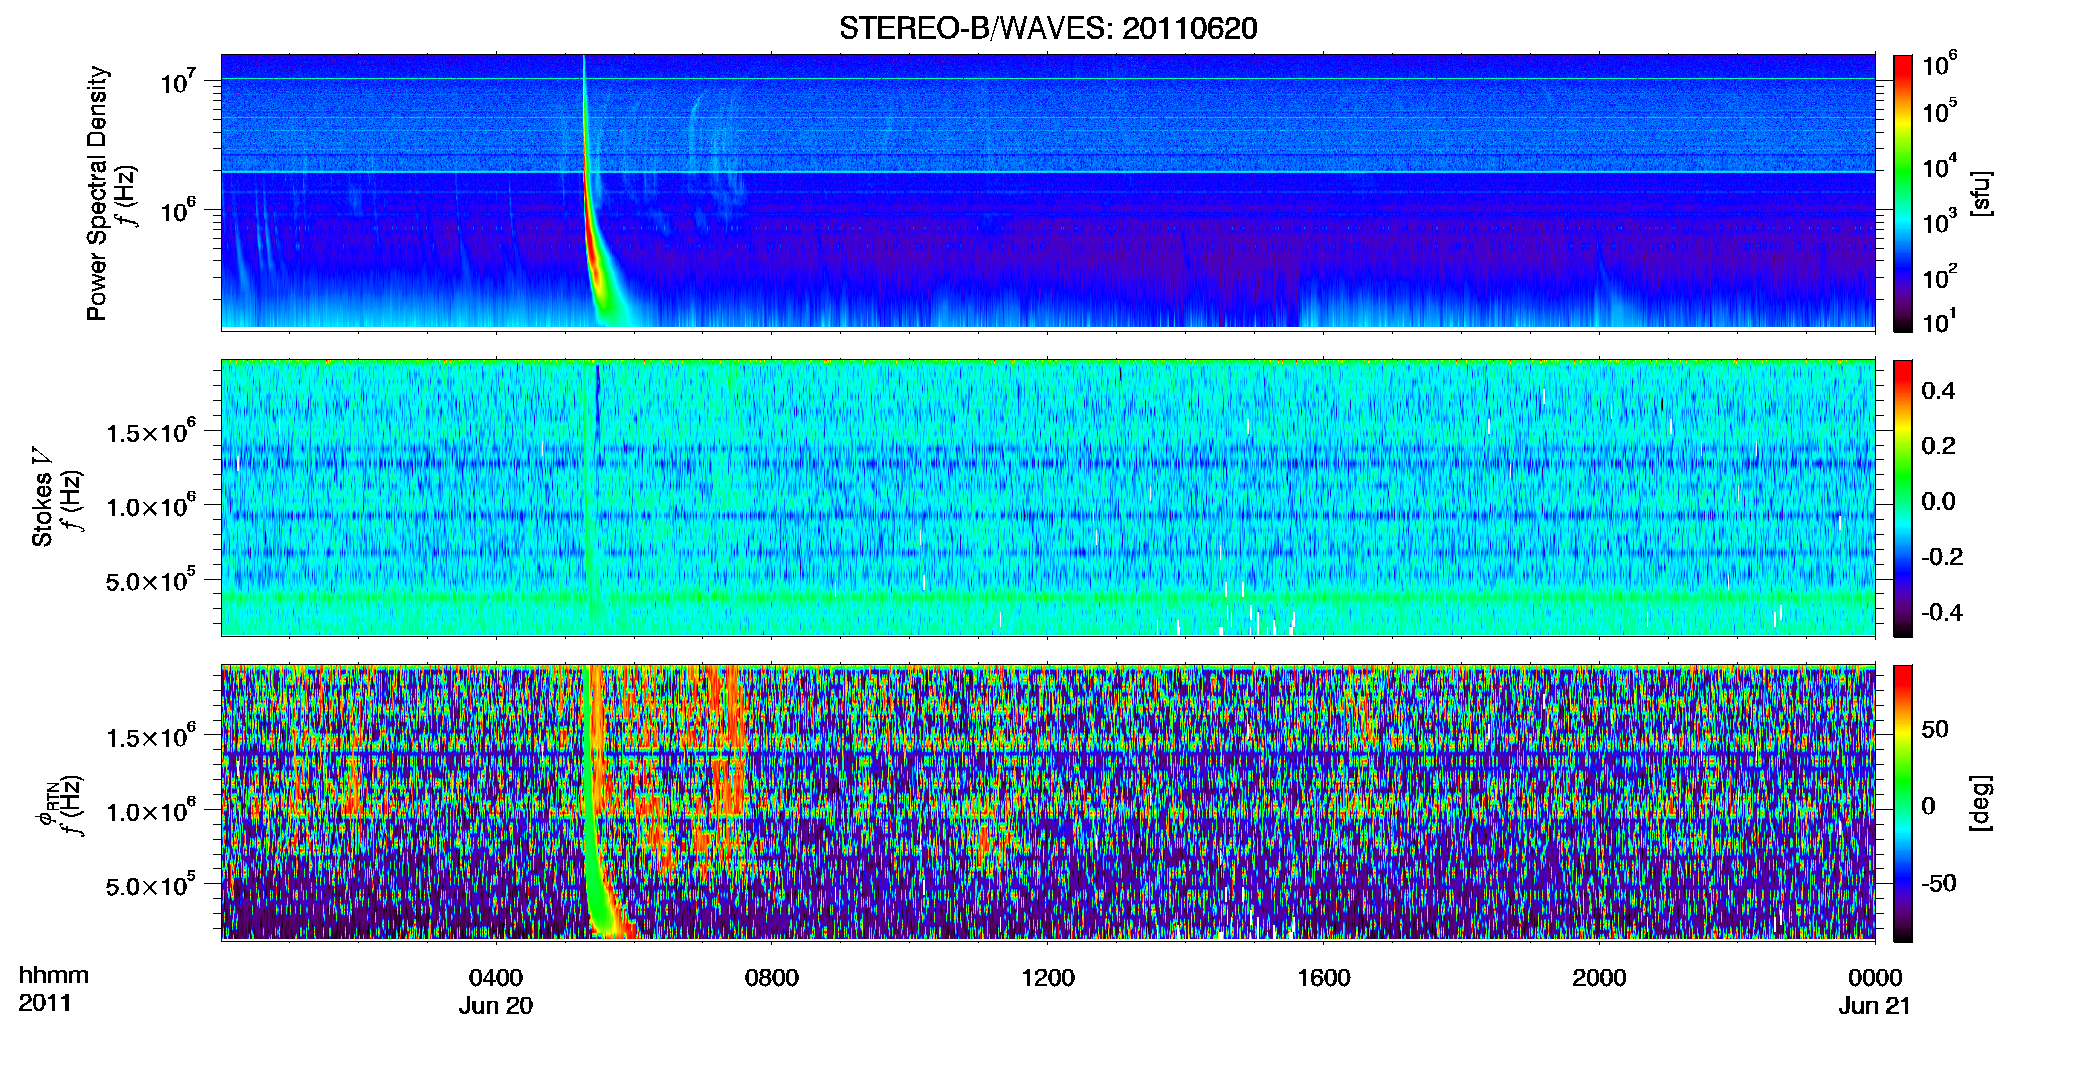Click the -50 label on degrees colorbar

pos(1939,883)
